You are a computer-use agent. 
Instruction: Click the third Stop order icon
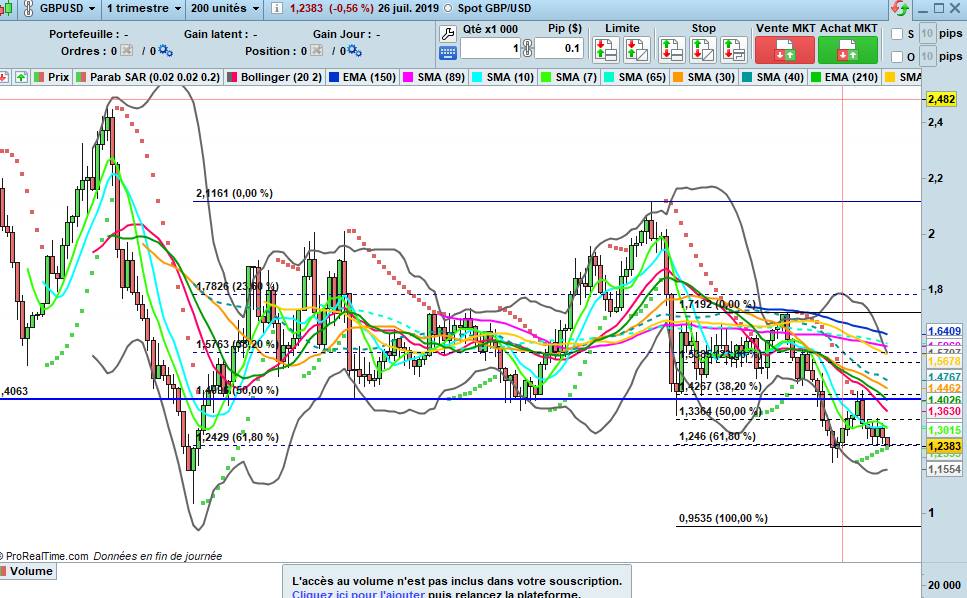(734, 50)
